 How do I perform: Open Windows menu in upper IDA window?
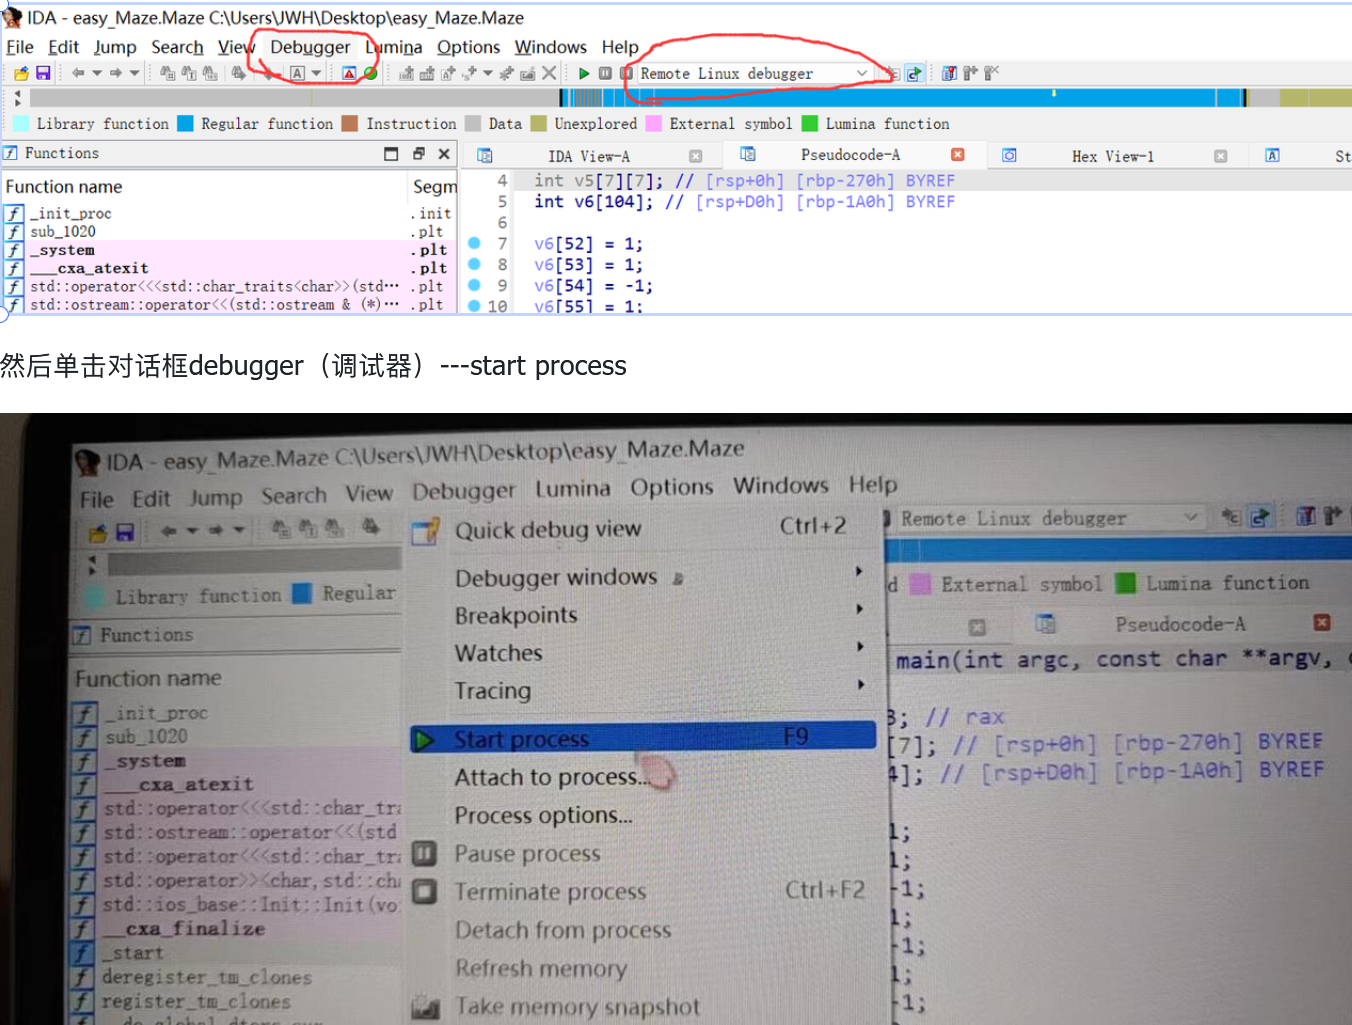click(550, 47)
